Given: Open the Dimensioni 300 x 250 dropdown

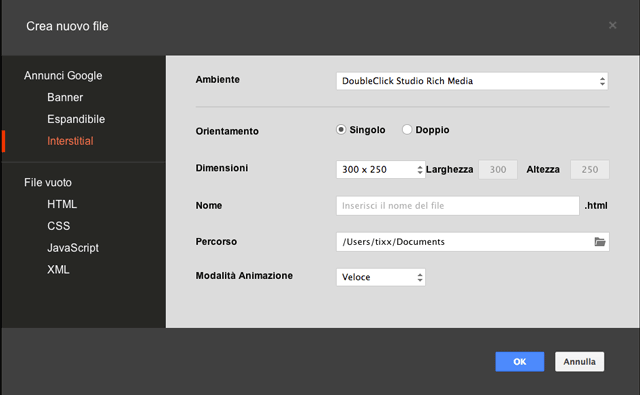Looking at the screenshot, I should pyautogui.click(x=381, y=169).
